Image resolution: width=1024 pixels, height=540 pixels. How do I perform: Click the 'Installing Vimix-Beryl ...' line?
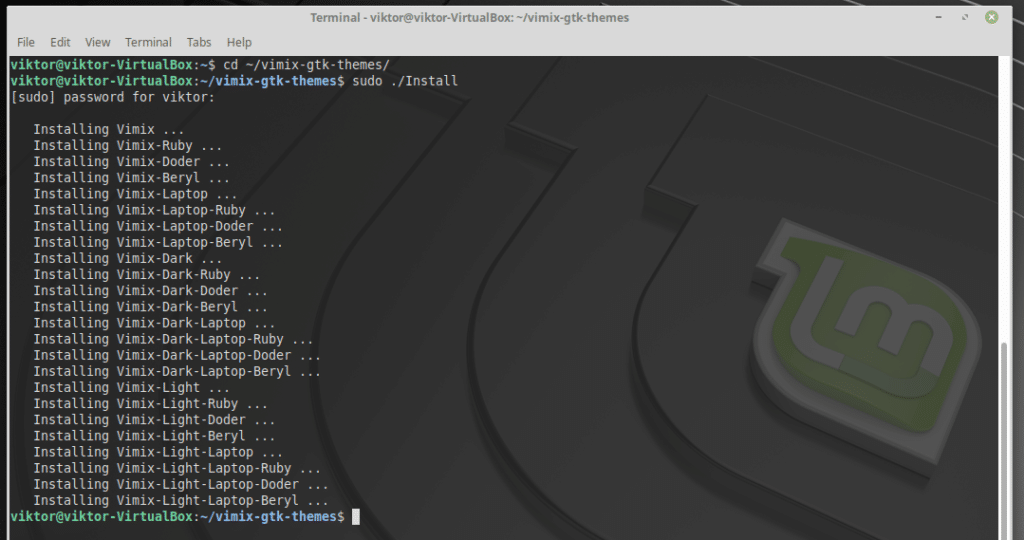click(x=131, y=178)
